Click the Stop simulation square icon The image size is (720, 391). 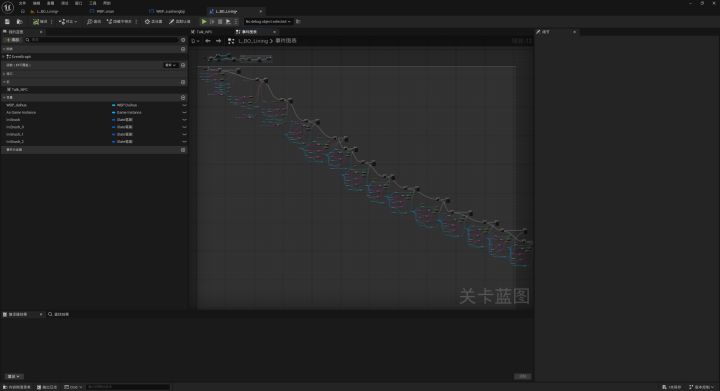point(220,22)
